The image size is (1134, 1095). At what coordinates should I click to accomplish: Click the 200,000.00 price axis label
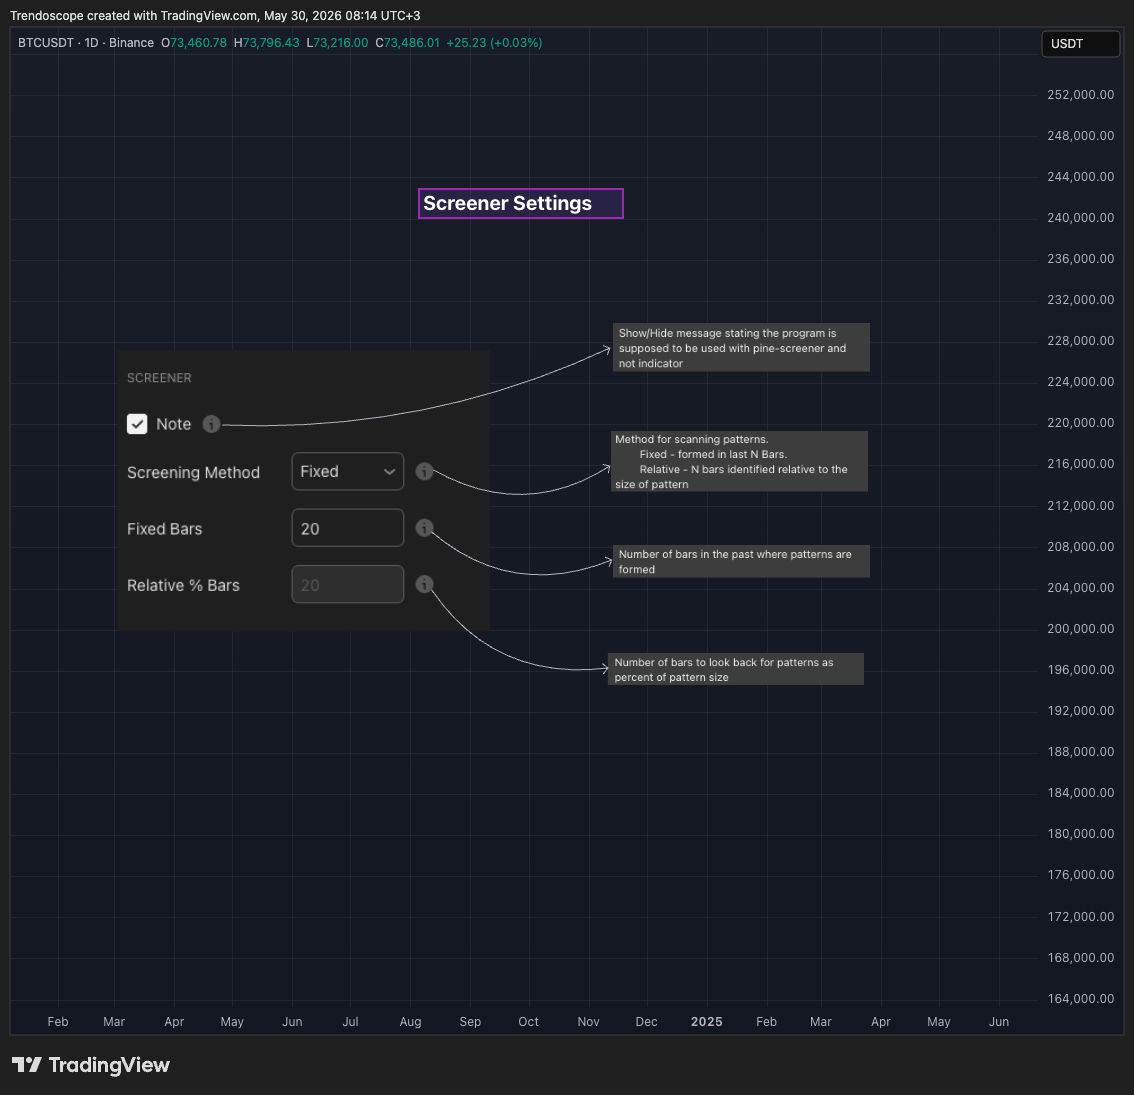pos(1080,629)
